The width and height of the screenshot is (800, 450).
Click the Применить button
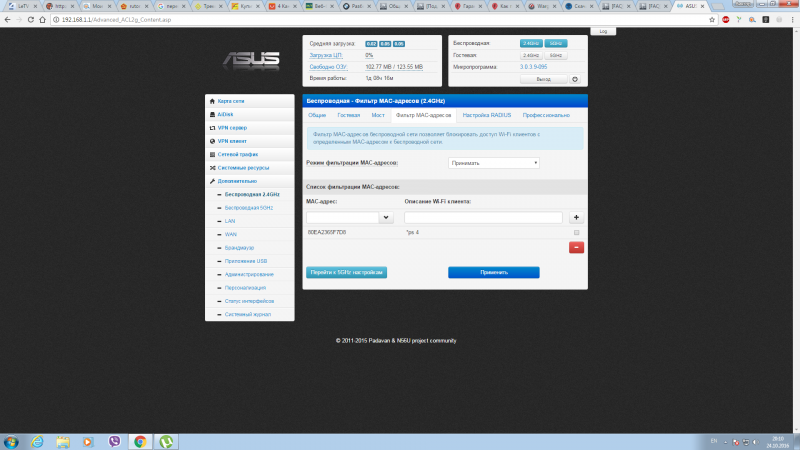point(493,272)
